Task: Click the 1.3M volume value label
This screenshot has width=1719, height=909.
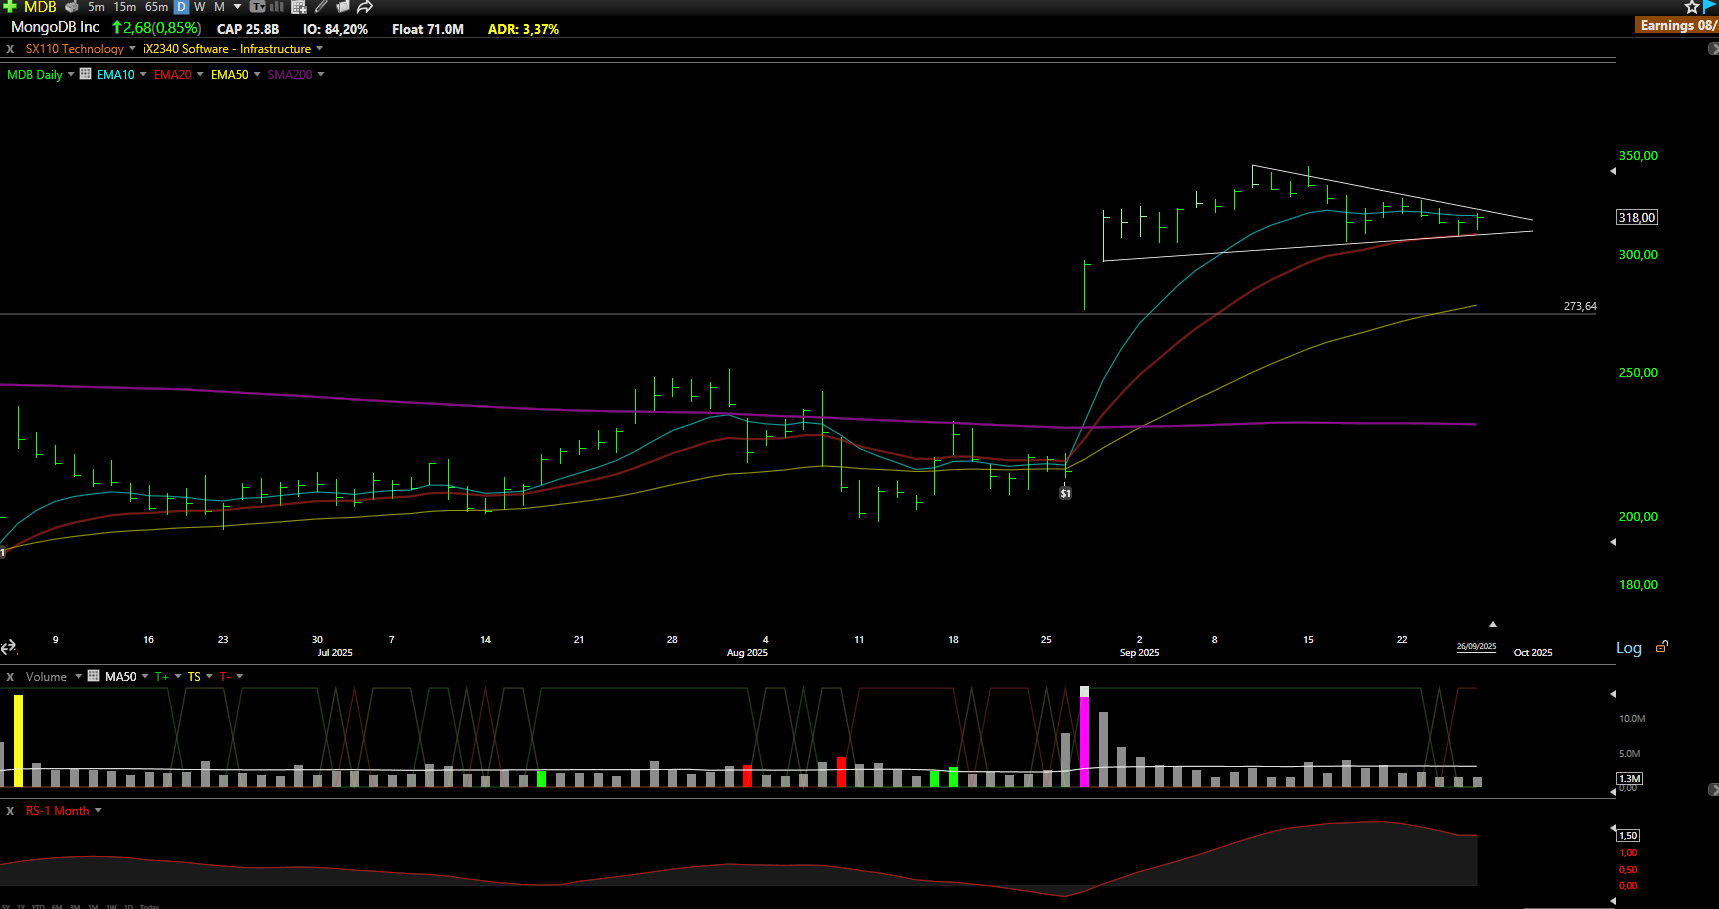Action: [1629, 778]
